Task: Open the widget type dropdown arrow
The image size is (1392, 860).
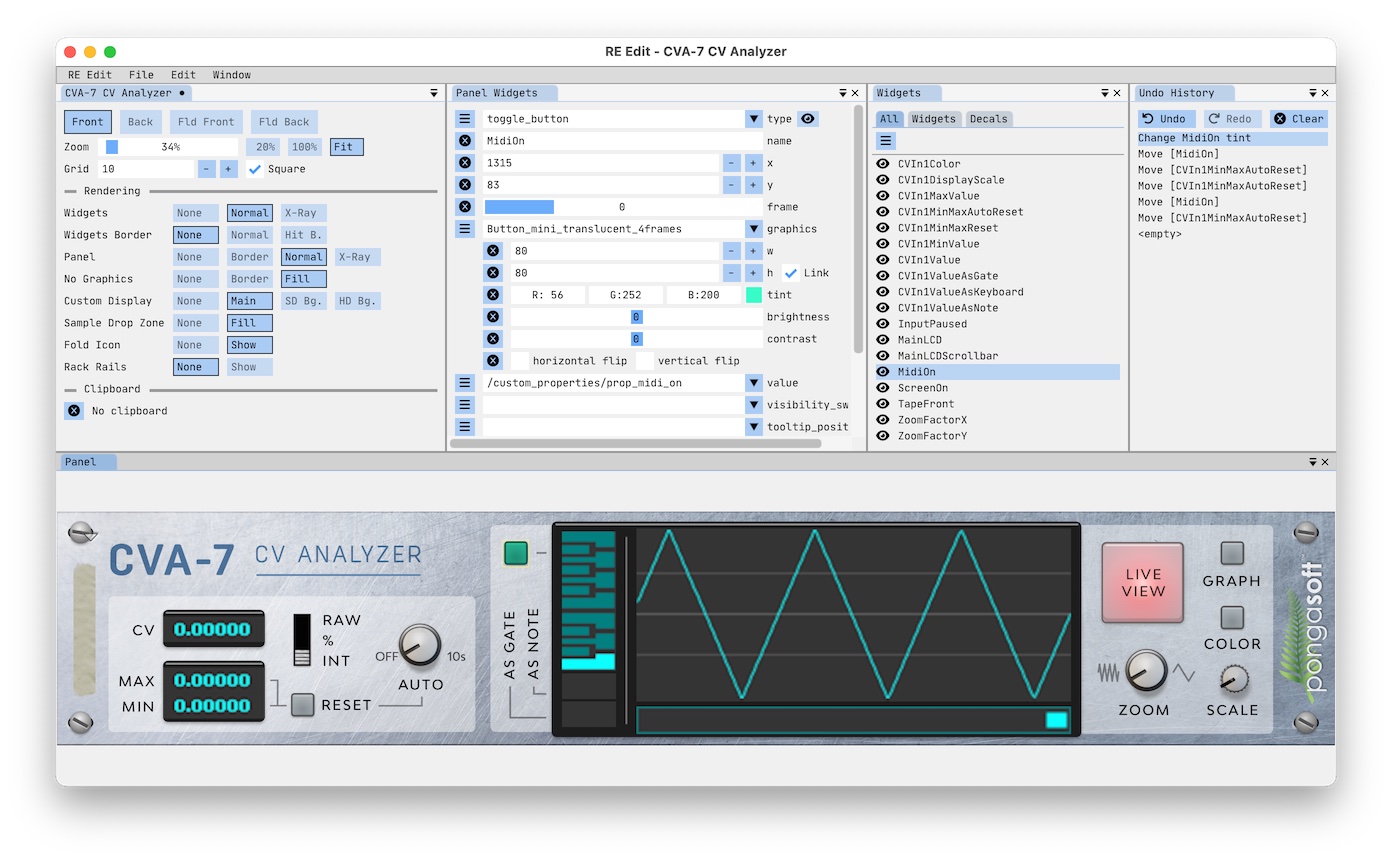Action: click(x=754, y=119)
